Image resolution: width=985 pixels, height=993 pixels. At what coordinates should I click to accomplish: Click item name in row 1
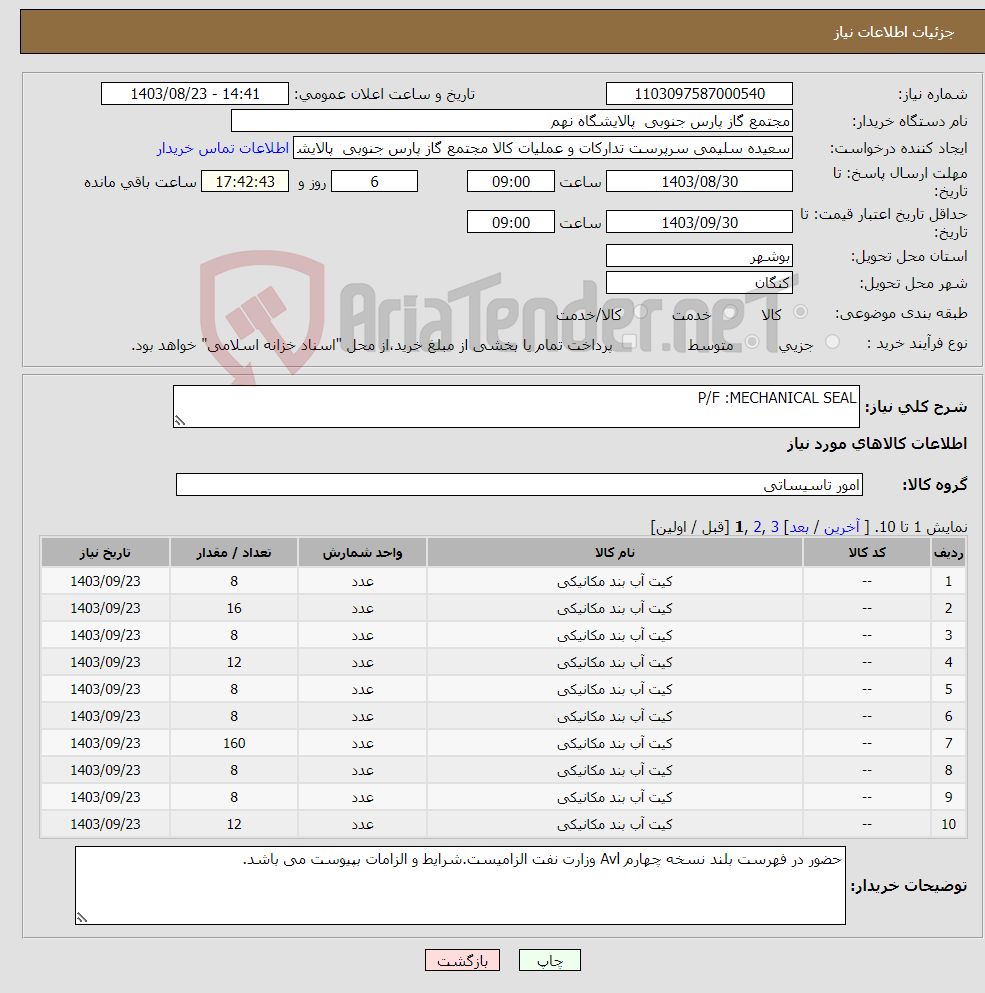[x=614, y=581]
